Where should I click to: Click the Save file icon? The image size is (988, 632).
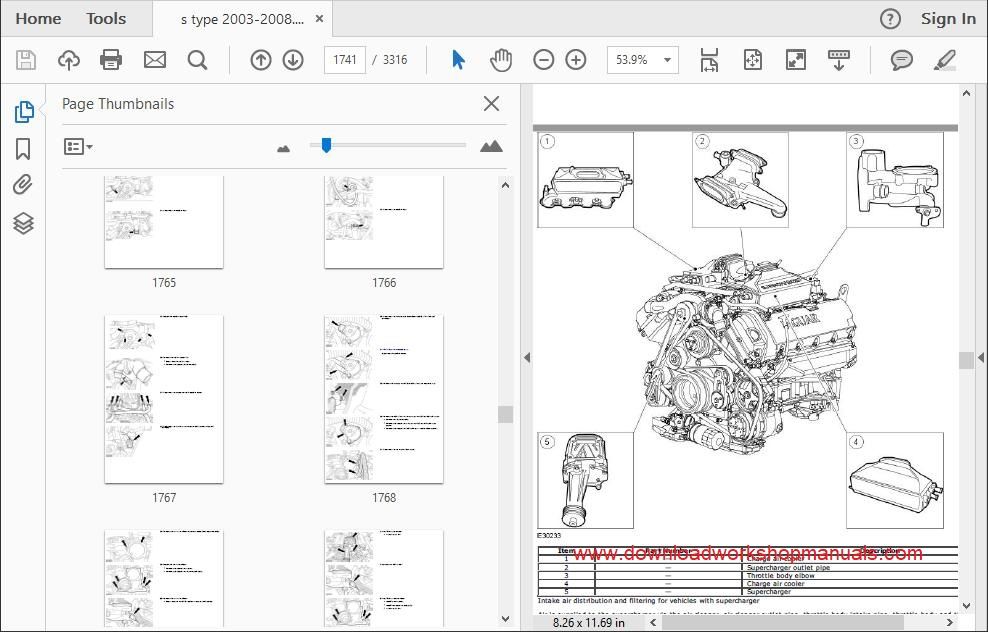tap(26, 60)
